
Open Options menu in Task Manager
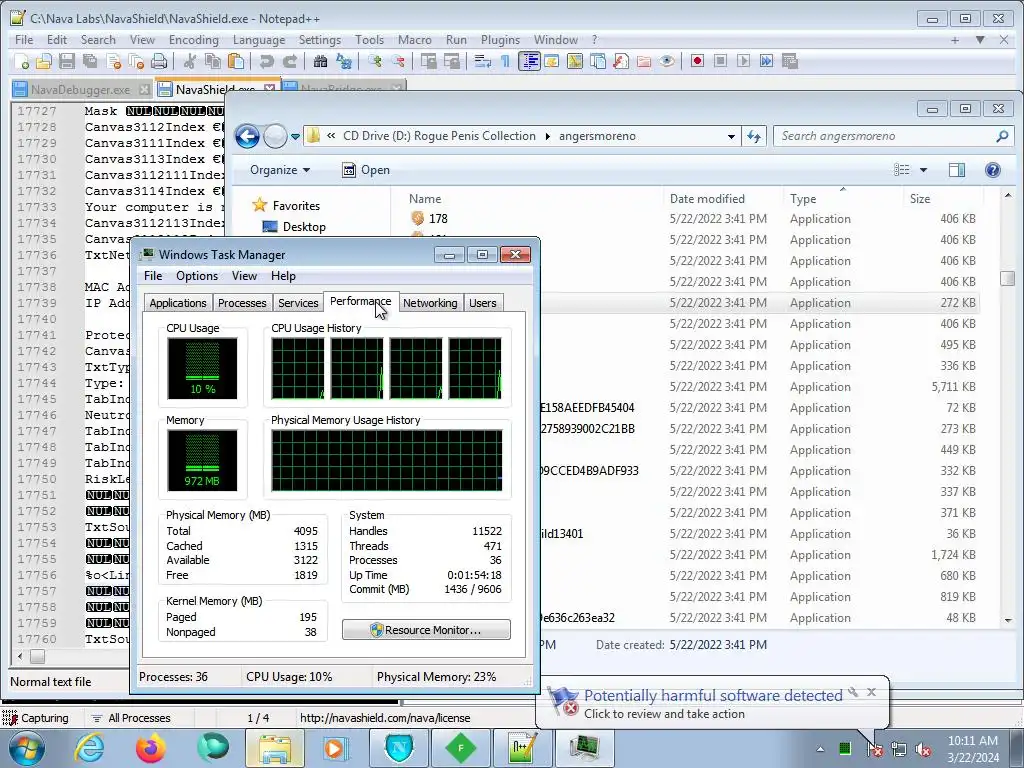[197, 276]
